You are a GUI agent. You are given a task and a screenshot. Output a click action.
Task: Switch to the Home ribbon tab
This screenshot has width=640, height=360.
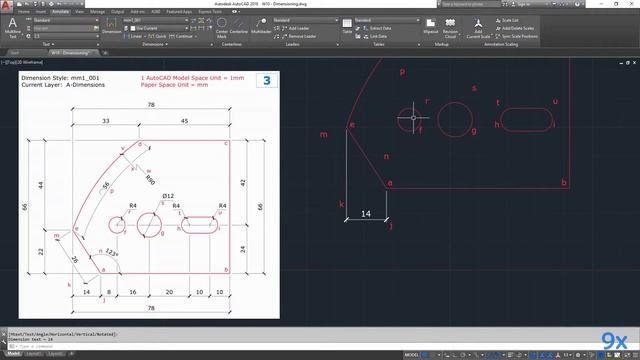[24, 12]
